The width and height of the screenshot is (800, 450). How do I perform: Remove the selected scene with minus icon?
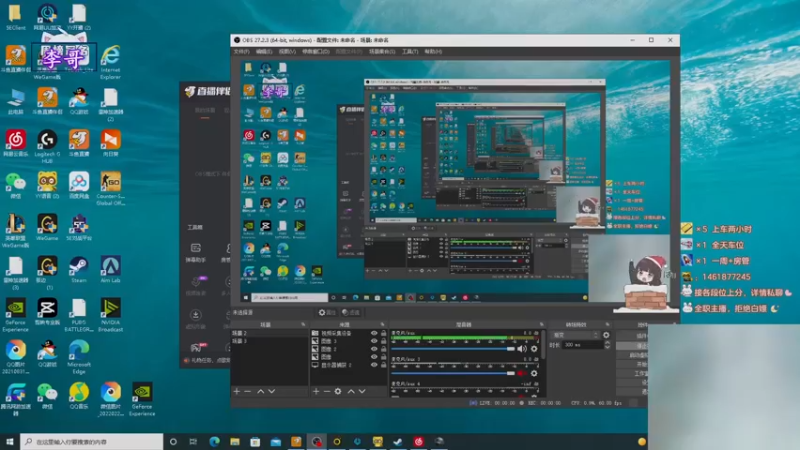tap(247, 391)
